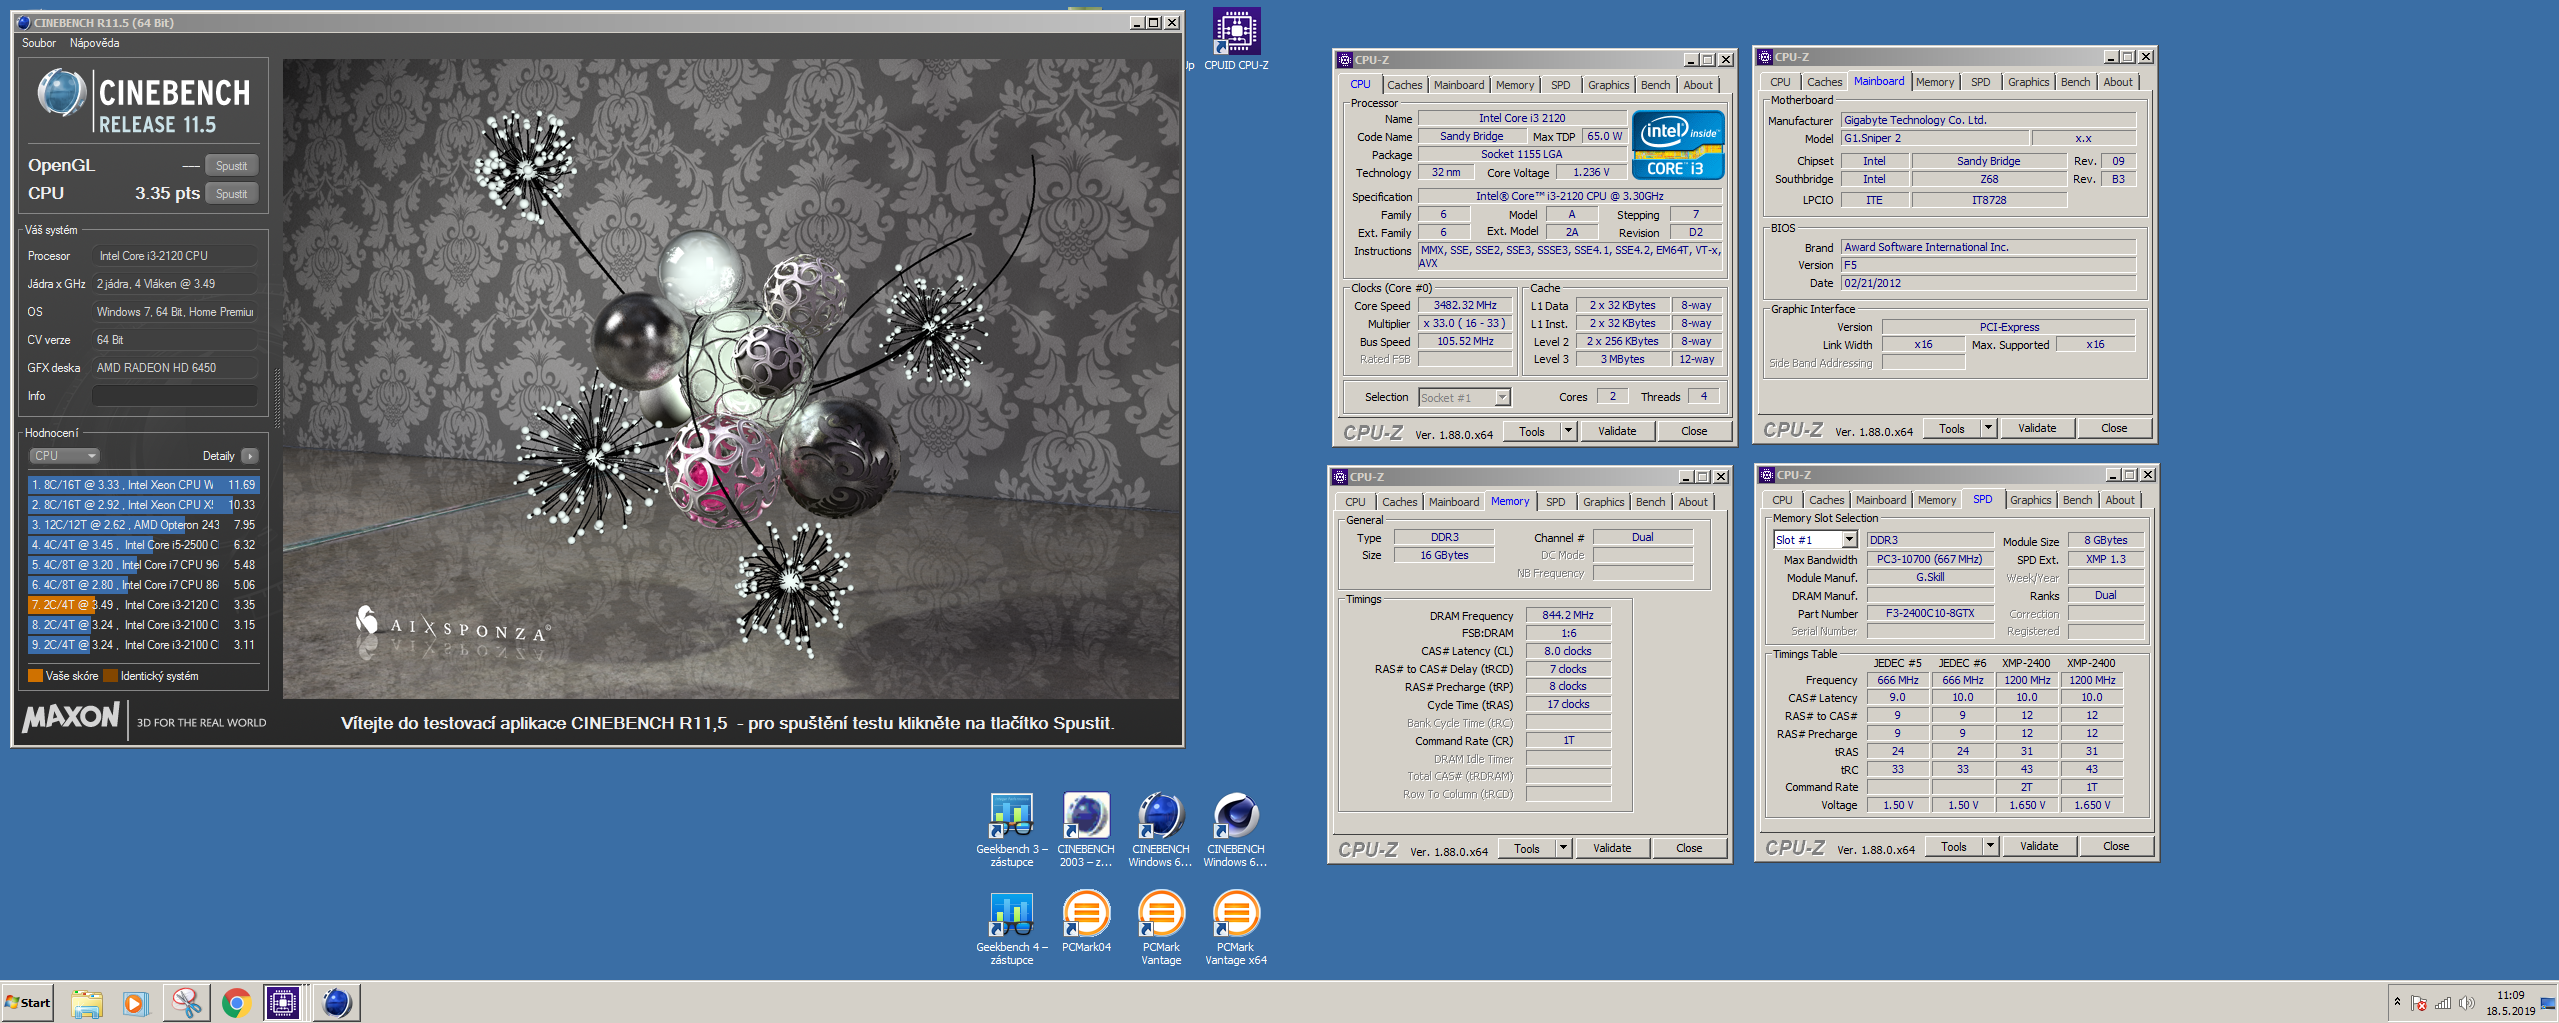Switch to Caches tab in CPU-Z CPU window
This screenshot has width=2559, height=1023.
(x=1404, y=85)
